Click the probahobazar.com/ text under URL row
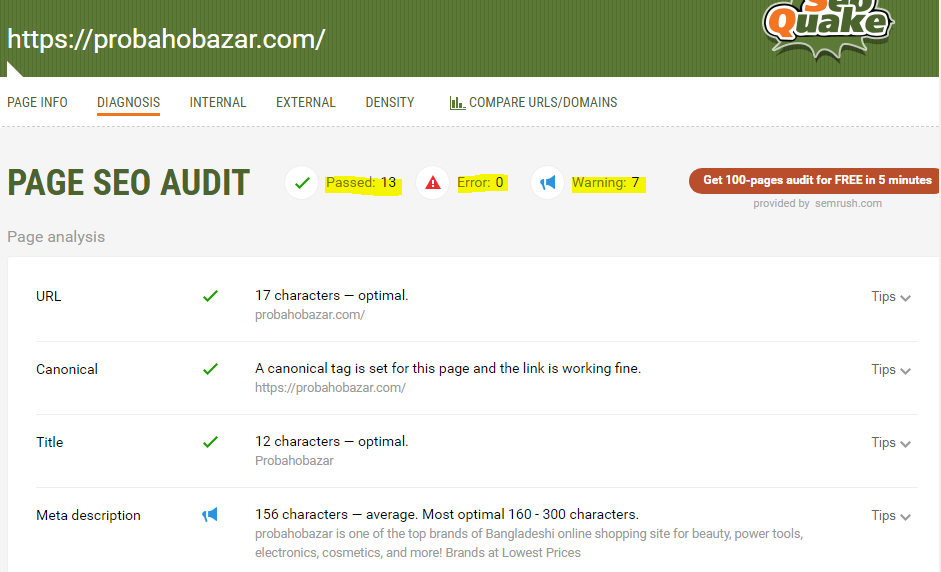The image size is (941, 572). (310, 315)
